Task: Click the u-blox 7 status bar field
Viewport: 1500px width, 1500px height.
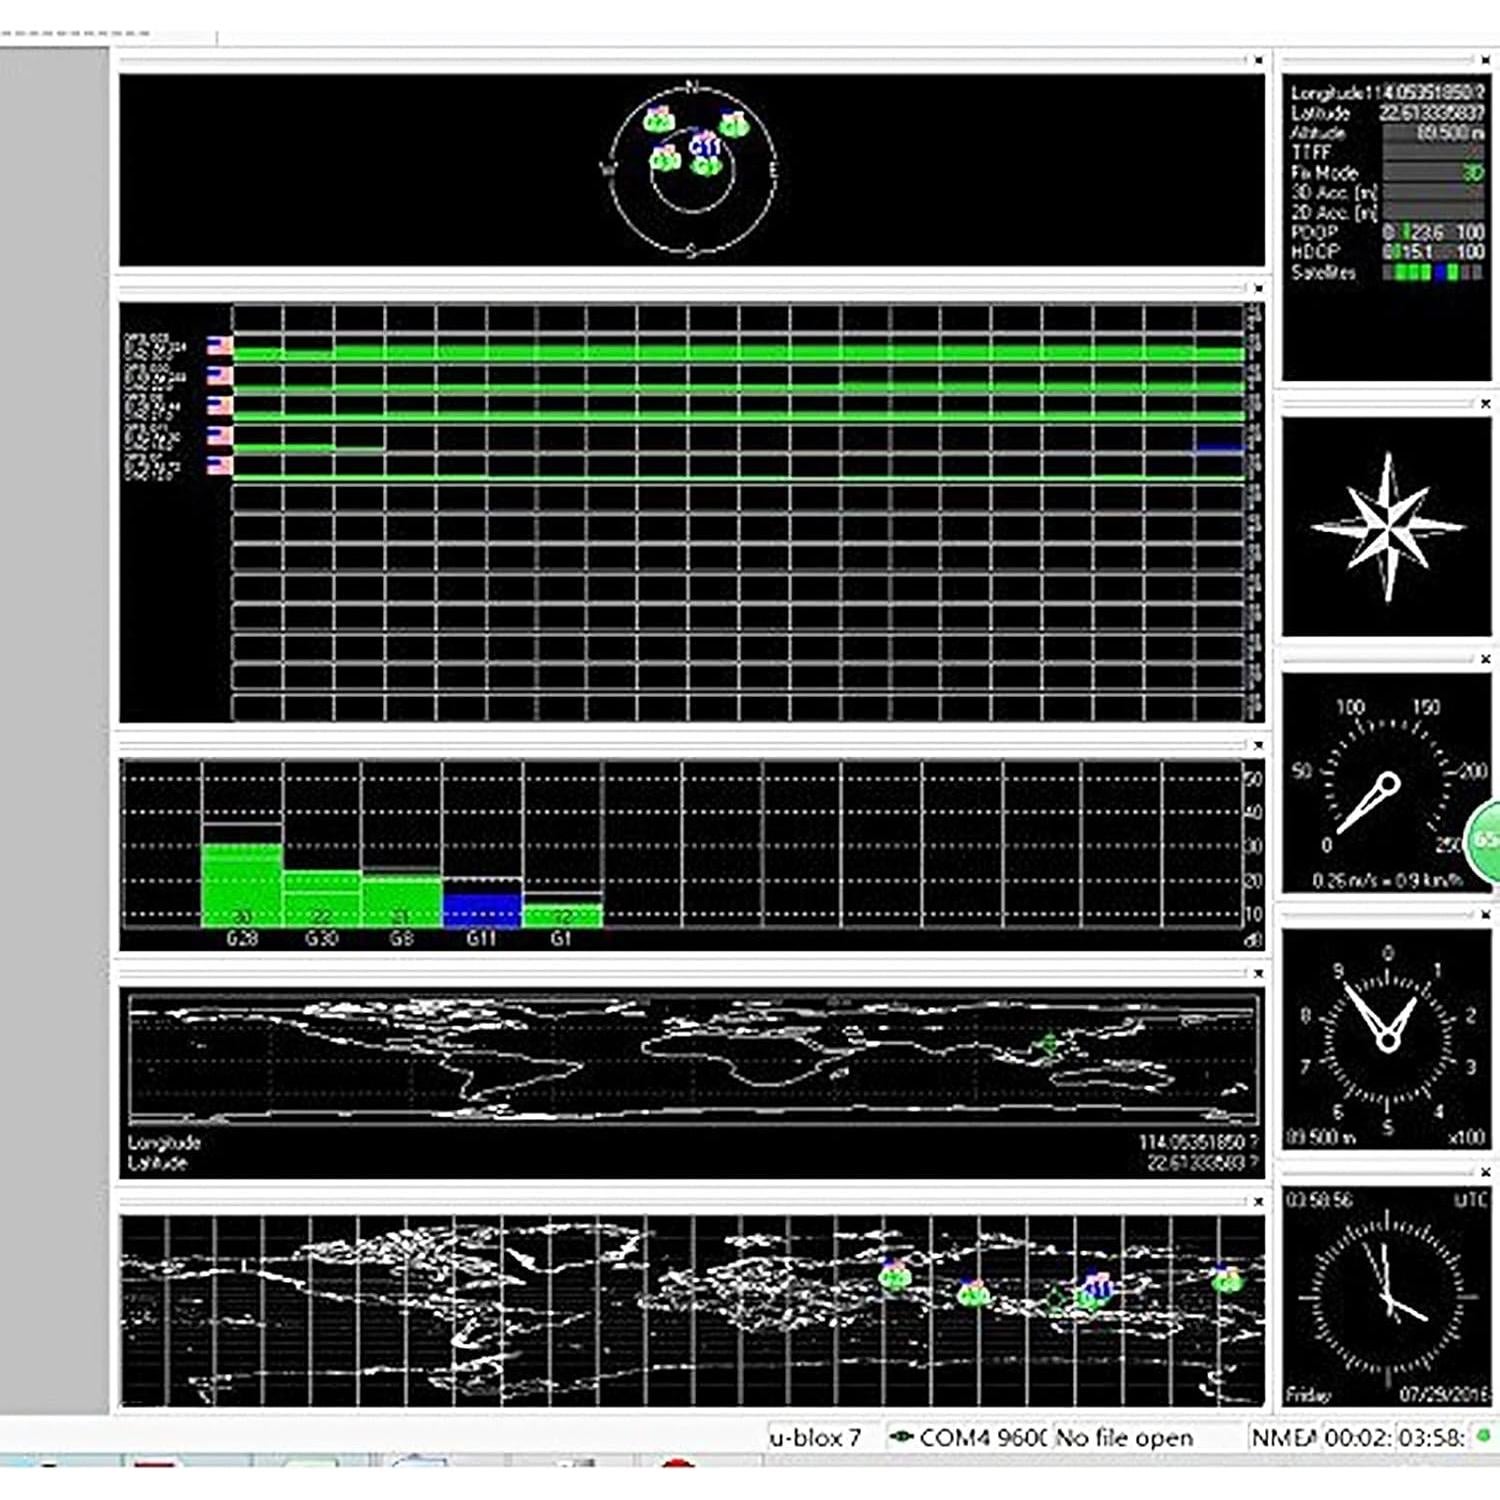Action: coord(815,1437)
